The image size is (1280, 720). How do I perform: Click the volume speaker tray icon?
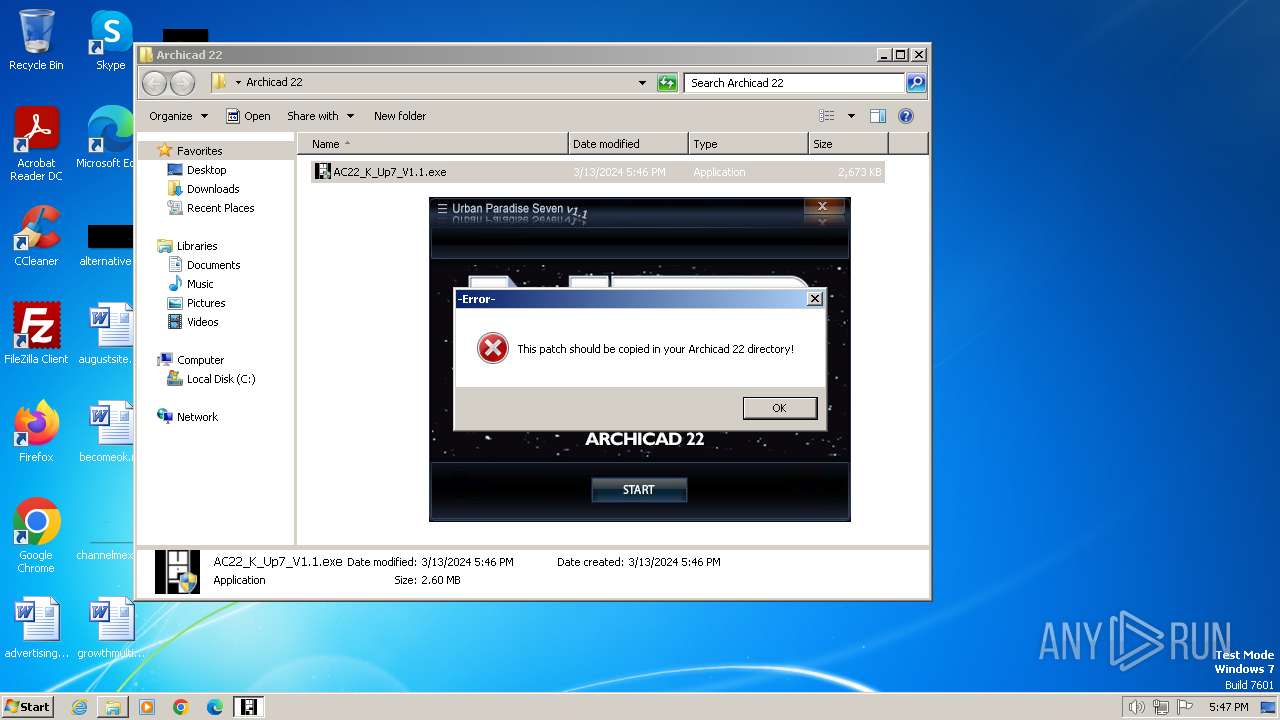click(1136, 707)
